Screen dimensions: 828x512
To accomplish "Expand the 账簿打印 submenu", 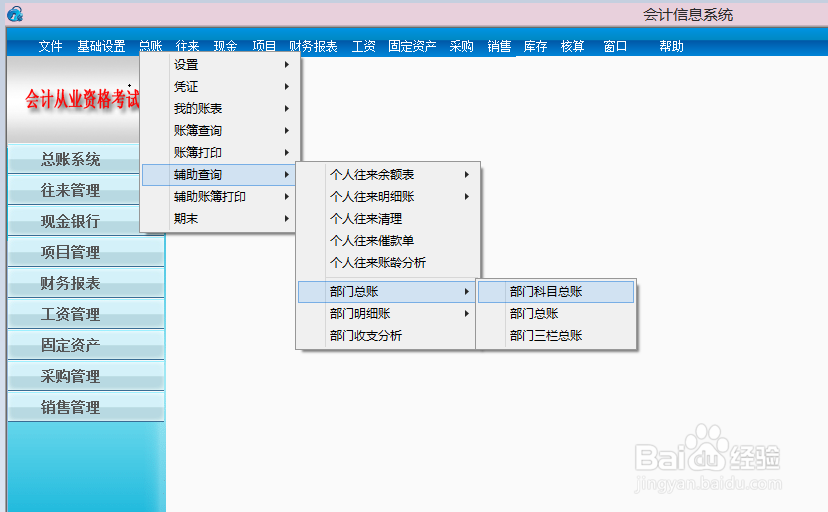I will click(219, 153).
